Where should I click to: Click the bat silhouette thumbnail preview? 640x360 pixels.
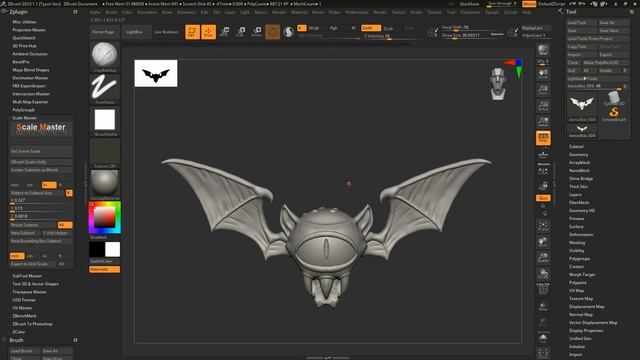[x=156, y=73]
